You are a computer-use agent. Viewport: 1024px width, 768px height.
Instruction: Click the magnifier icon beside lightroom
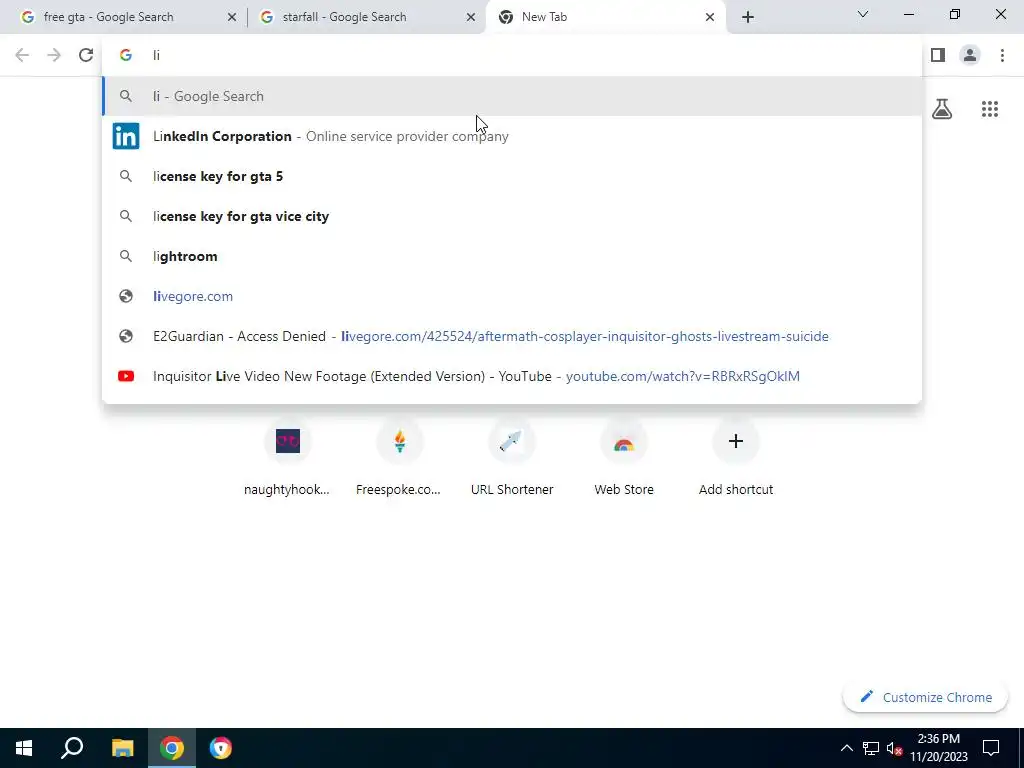point(125,256)
